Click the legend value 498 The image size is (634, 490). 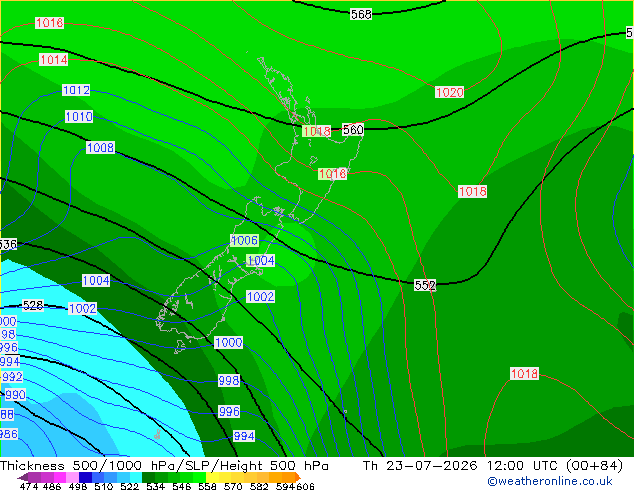(x=78, y=486)
